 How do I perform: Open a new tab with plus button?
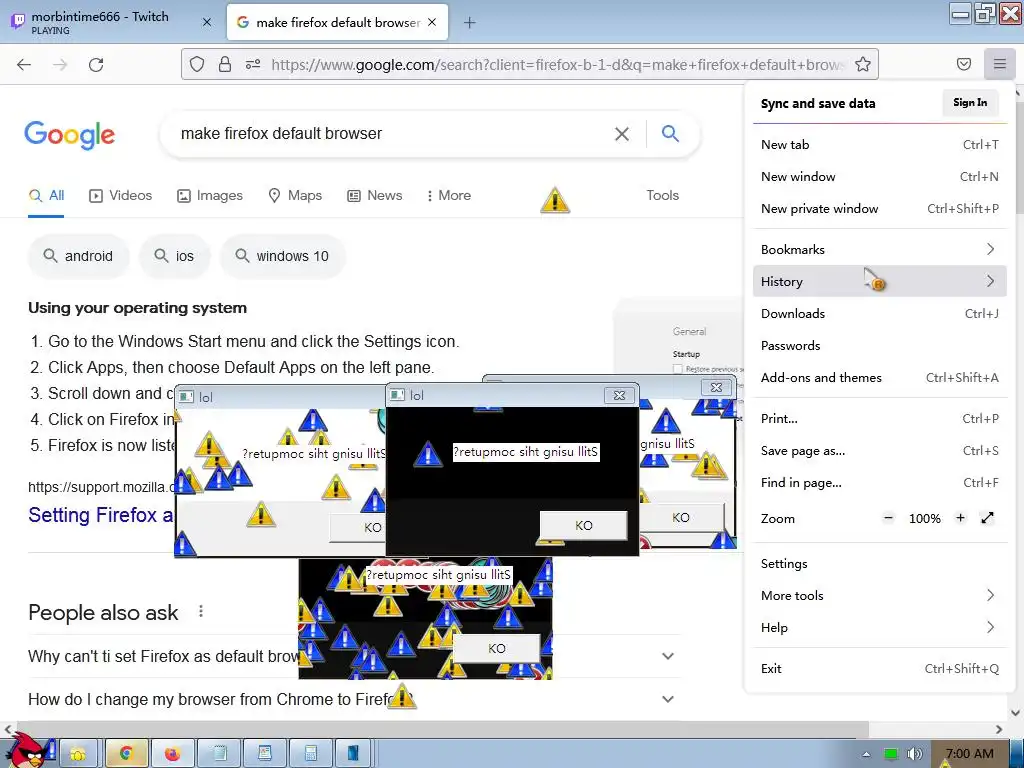[470, 23]
